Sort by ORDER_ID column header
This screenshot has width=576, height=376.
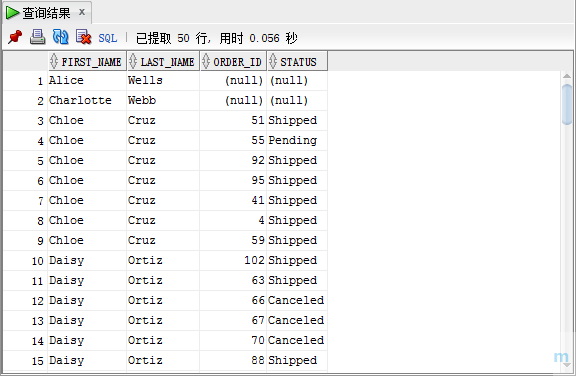pyautogui.click(x=233, y=61)
